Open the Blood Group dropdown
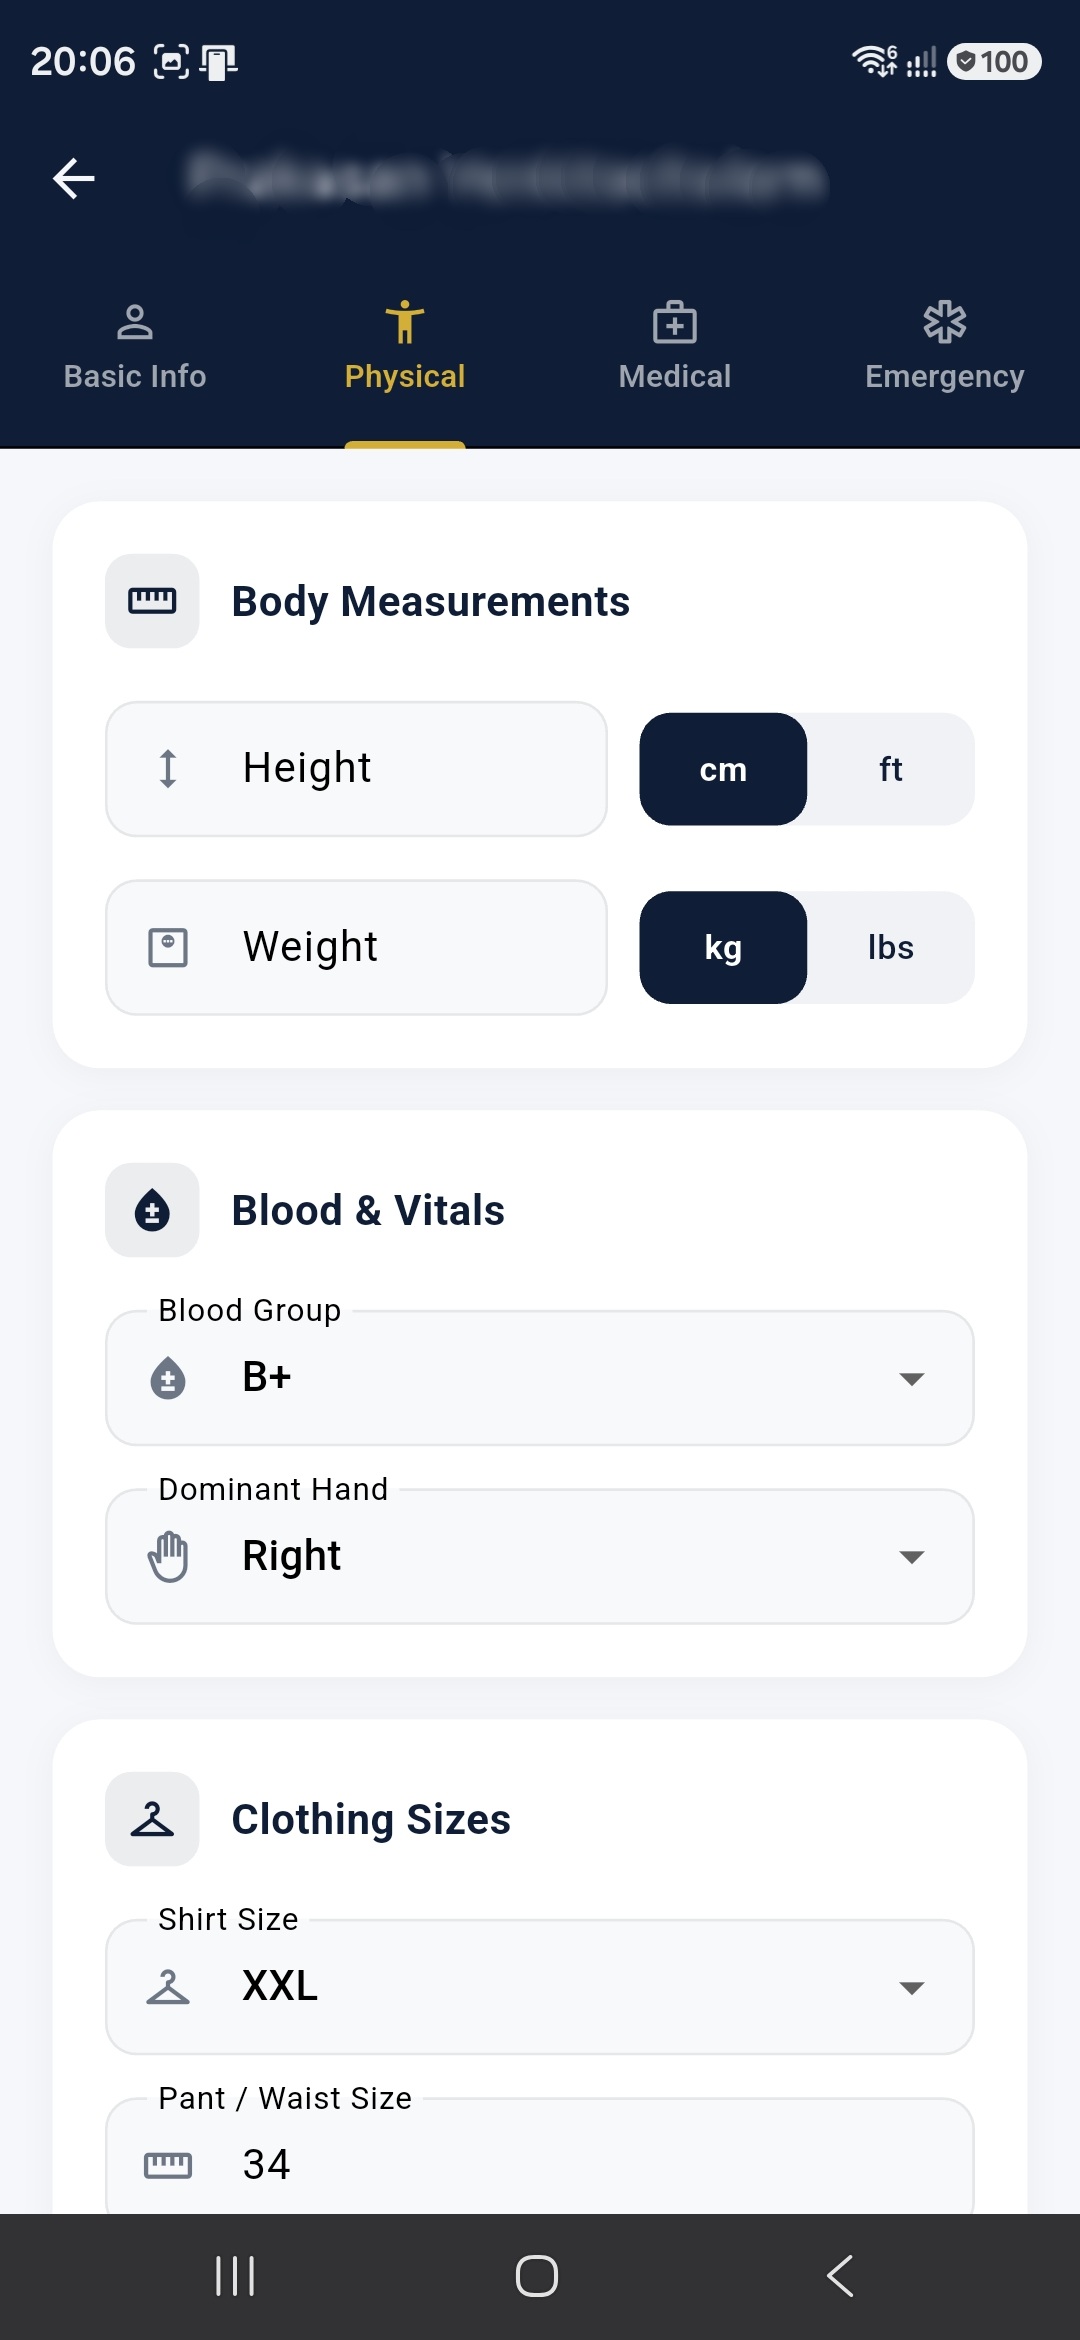 [540, 1378]
